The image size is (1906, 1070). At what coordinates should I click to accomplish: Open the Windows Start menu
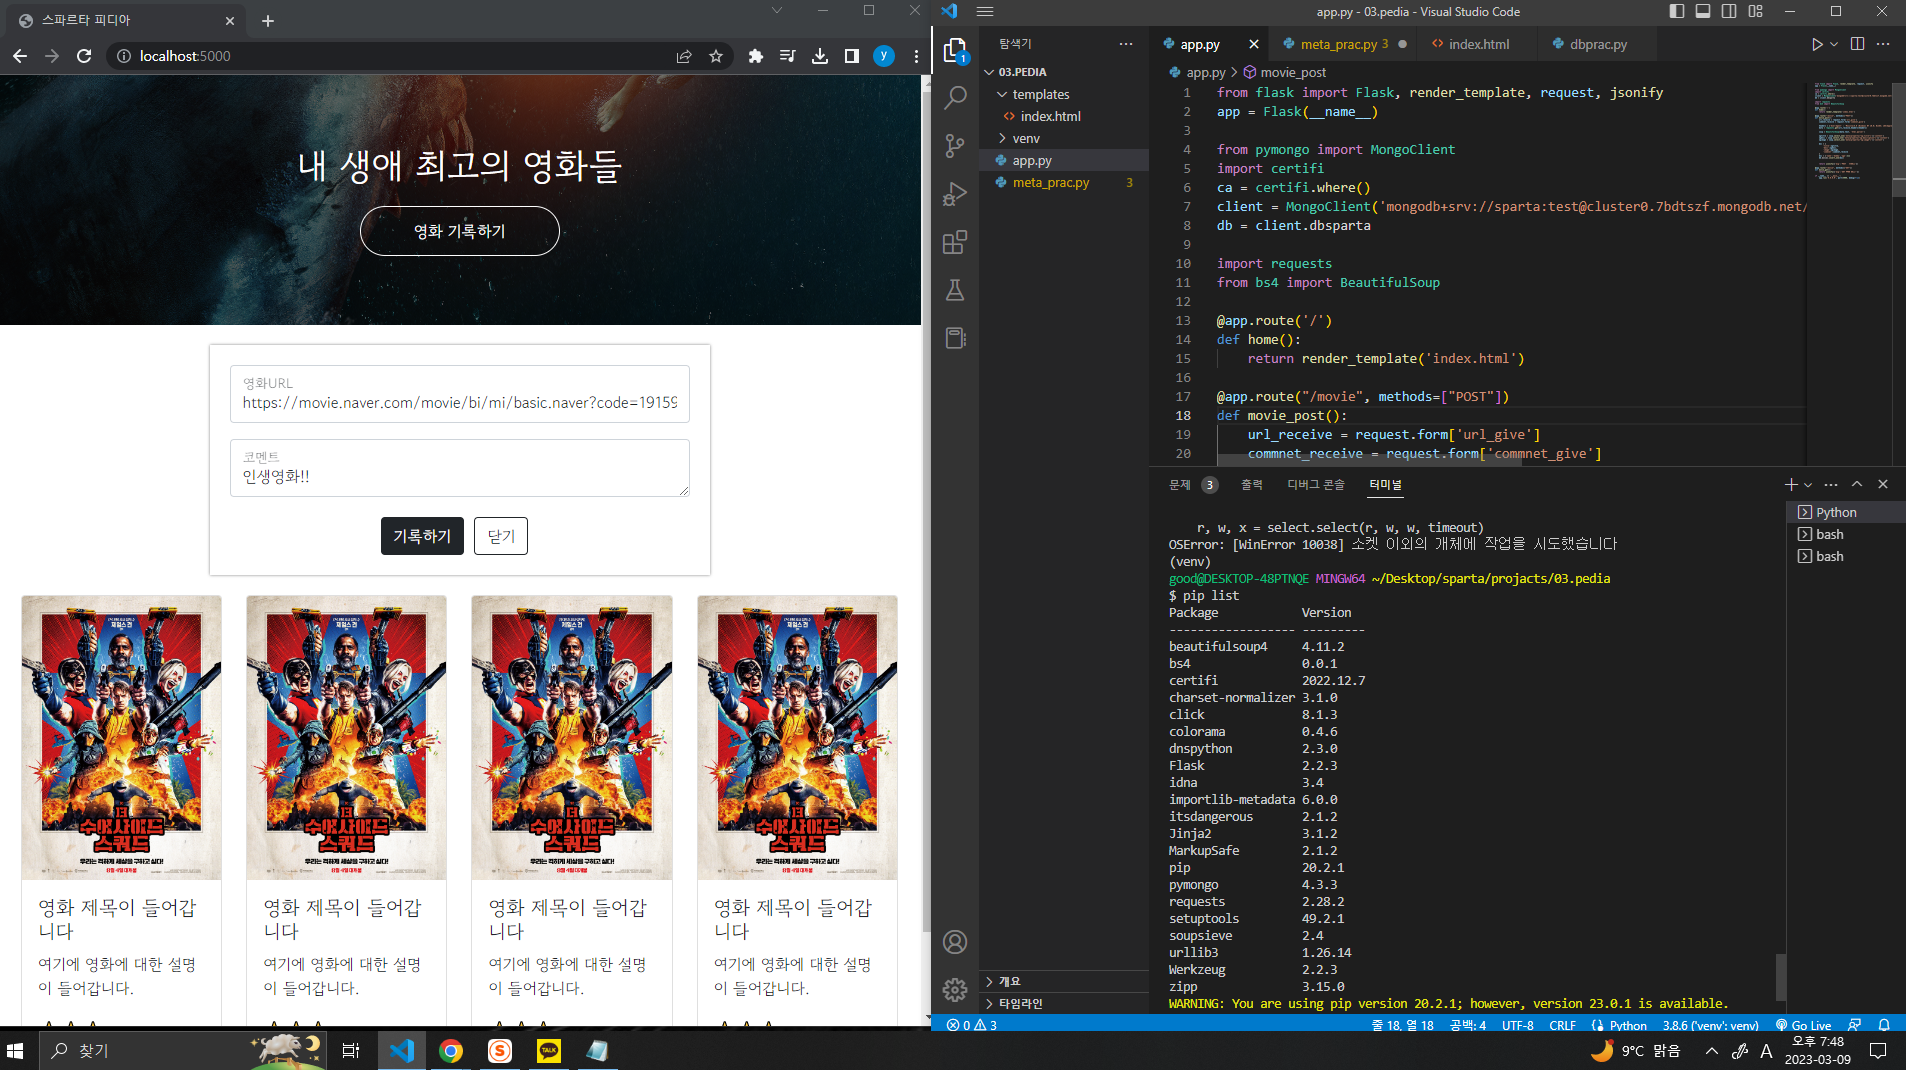click(x=15, y=1051)
